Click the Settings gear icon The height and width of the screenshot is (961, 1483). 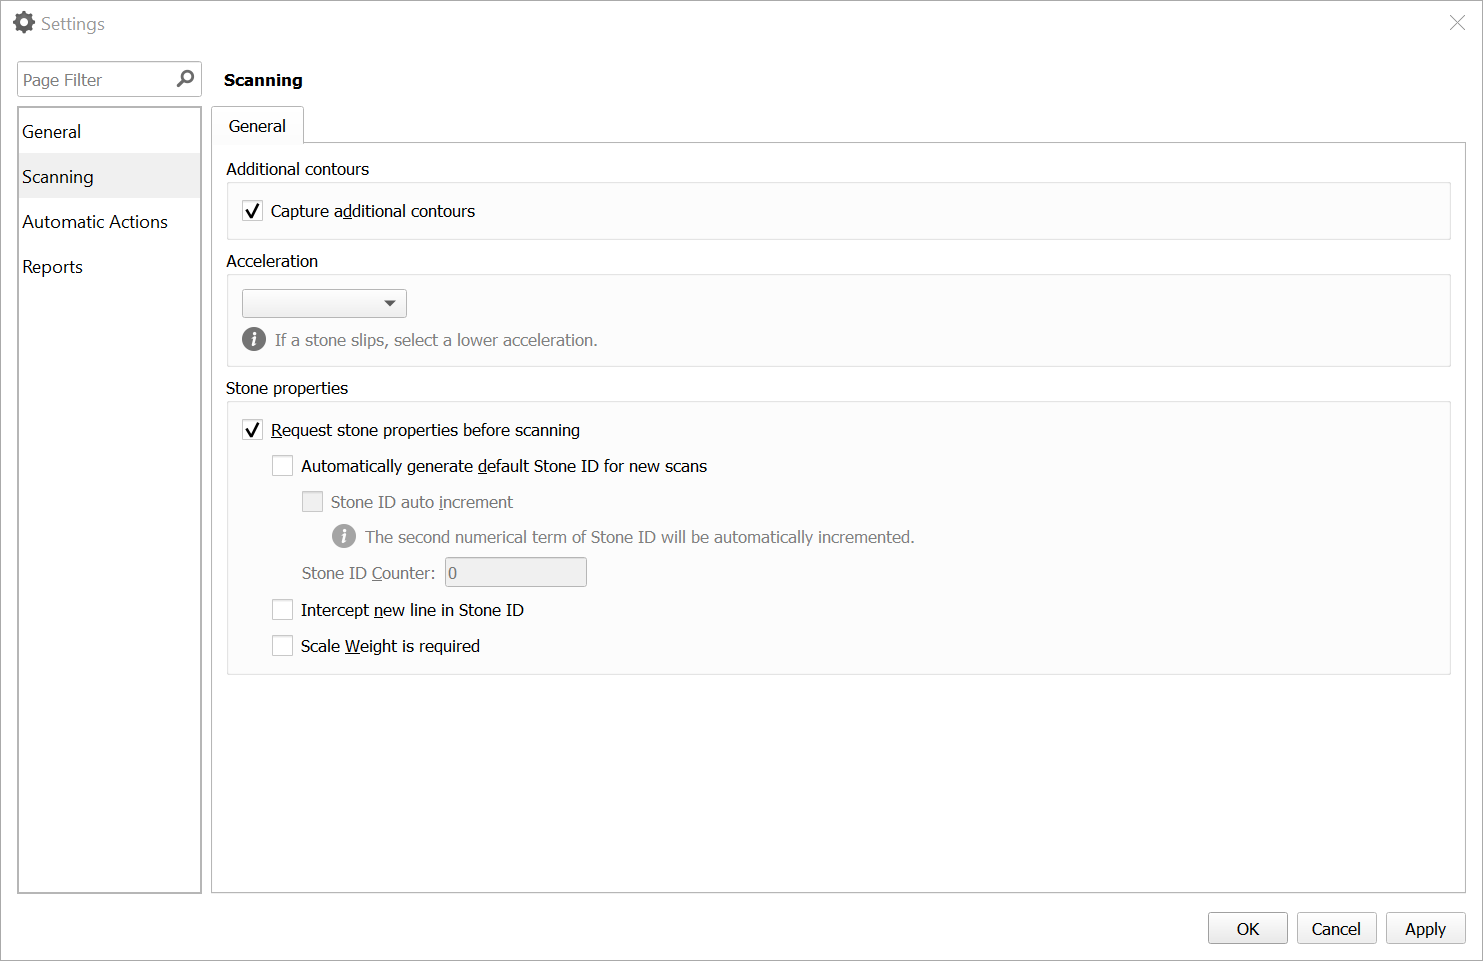23,22
